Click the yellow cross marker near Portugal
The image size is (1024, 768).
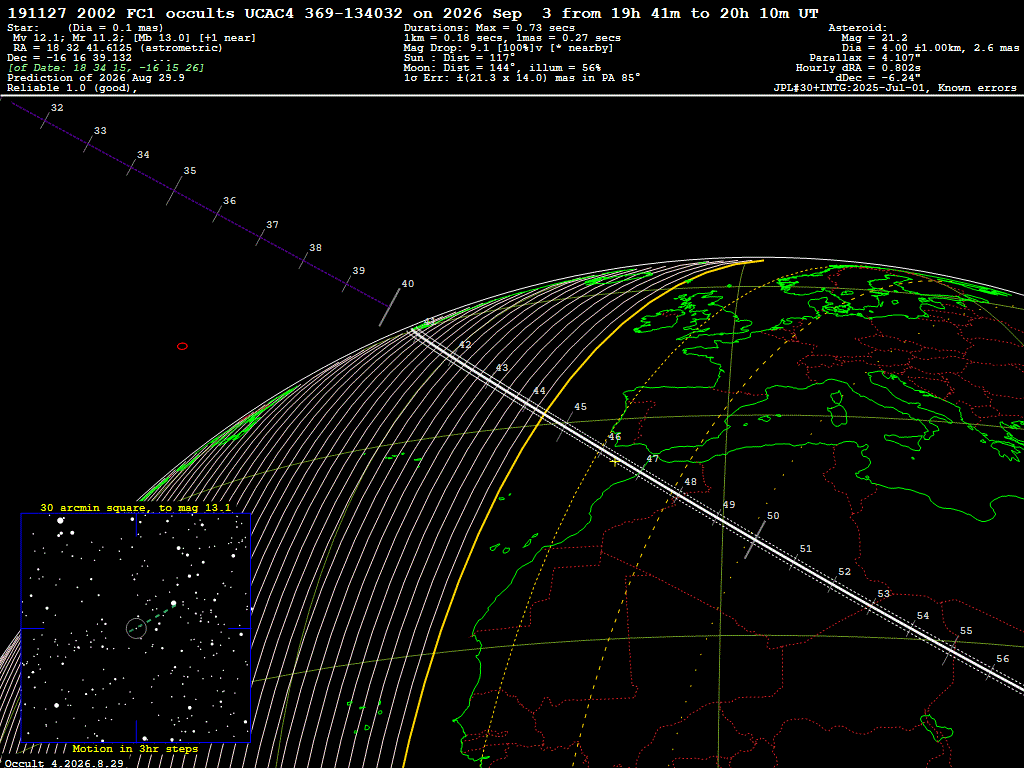[615, 462]
